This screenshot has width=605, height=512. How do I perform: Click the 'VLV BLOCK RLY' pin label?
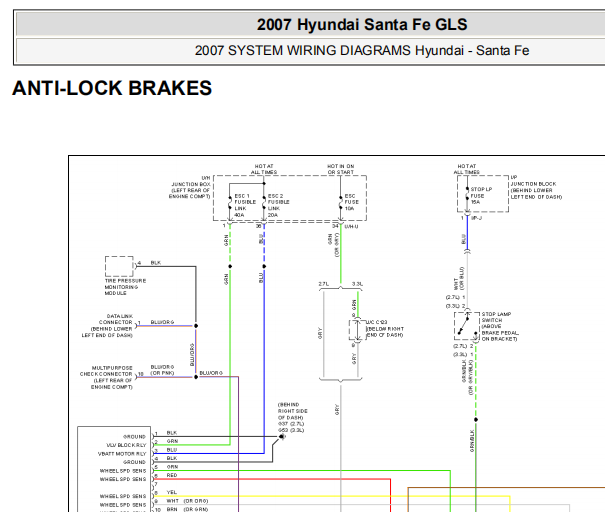coord(126,445)
